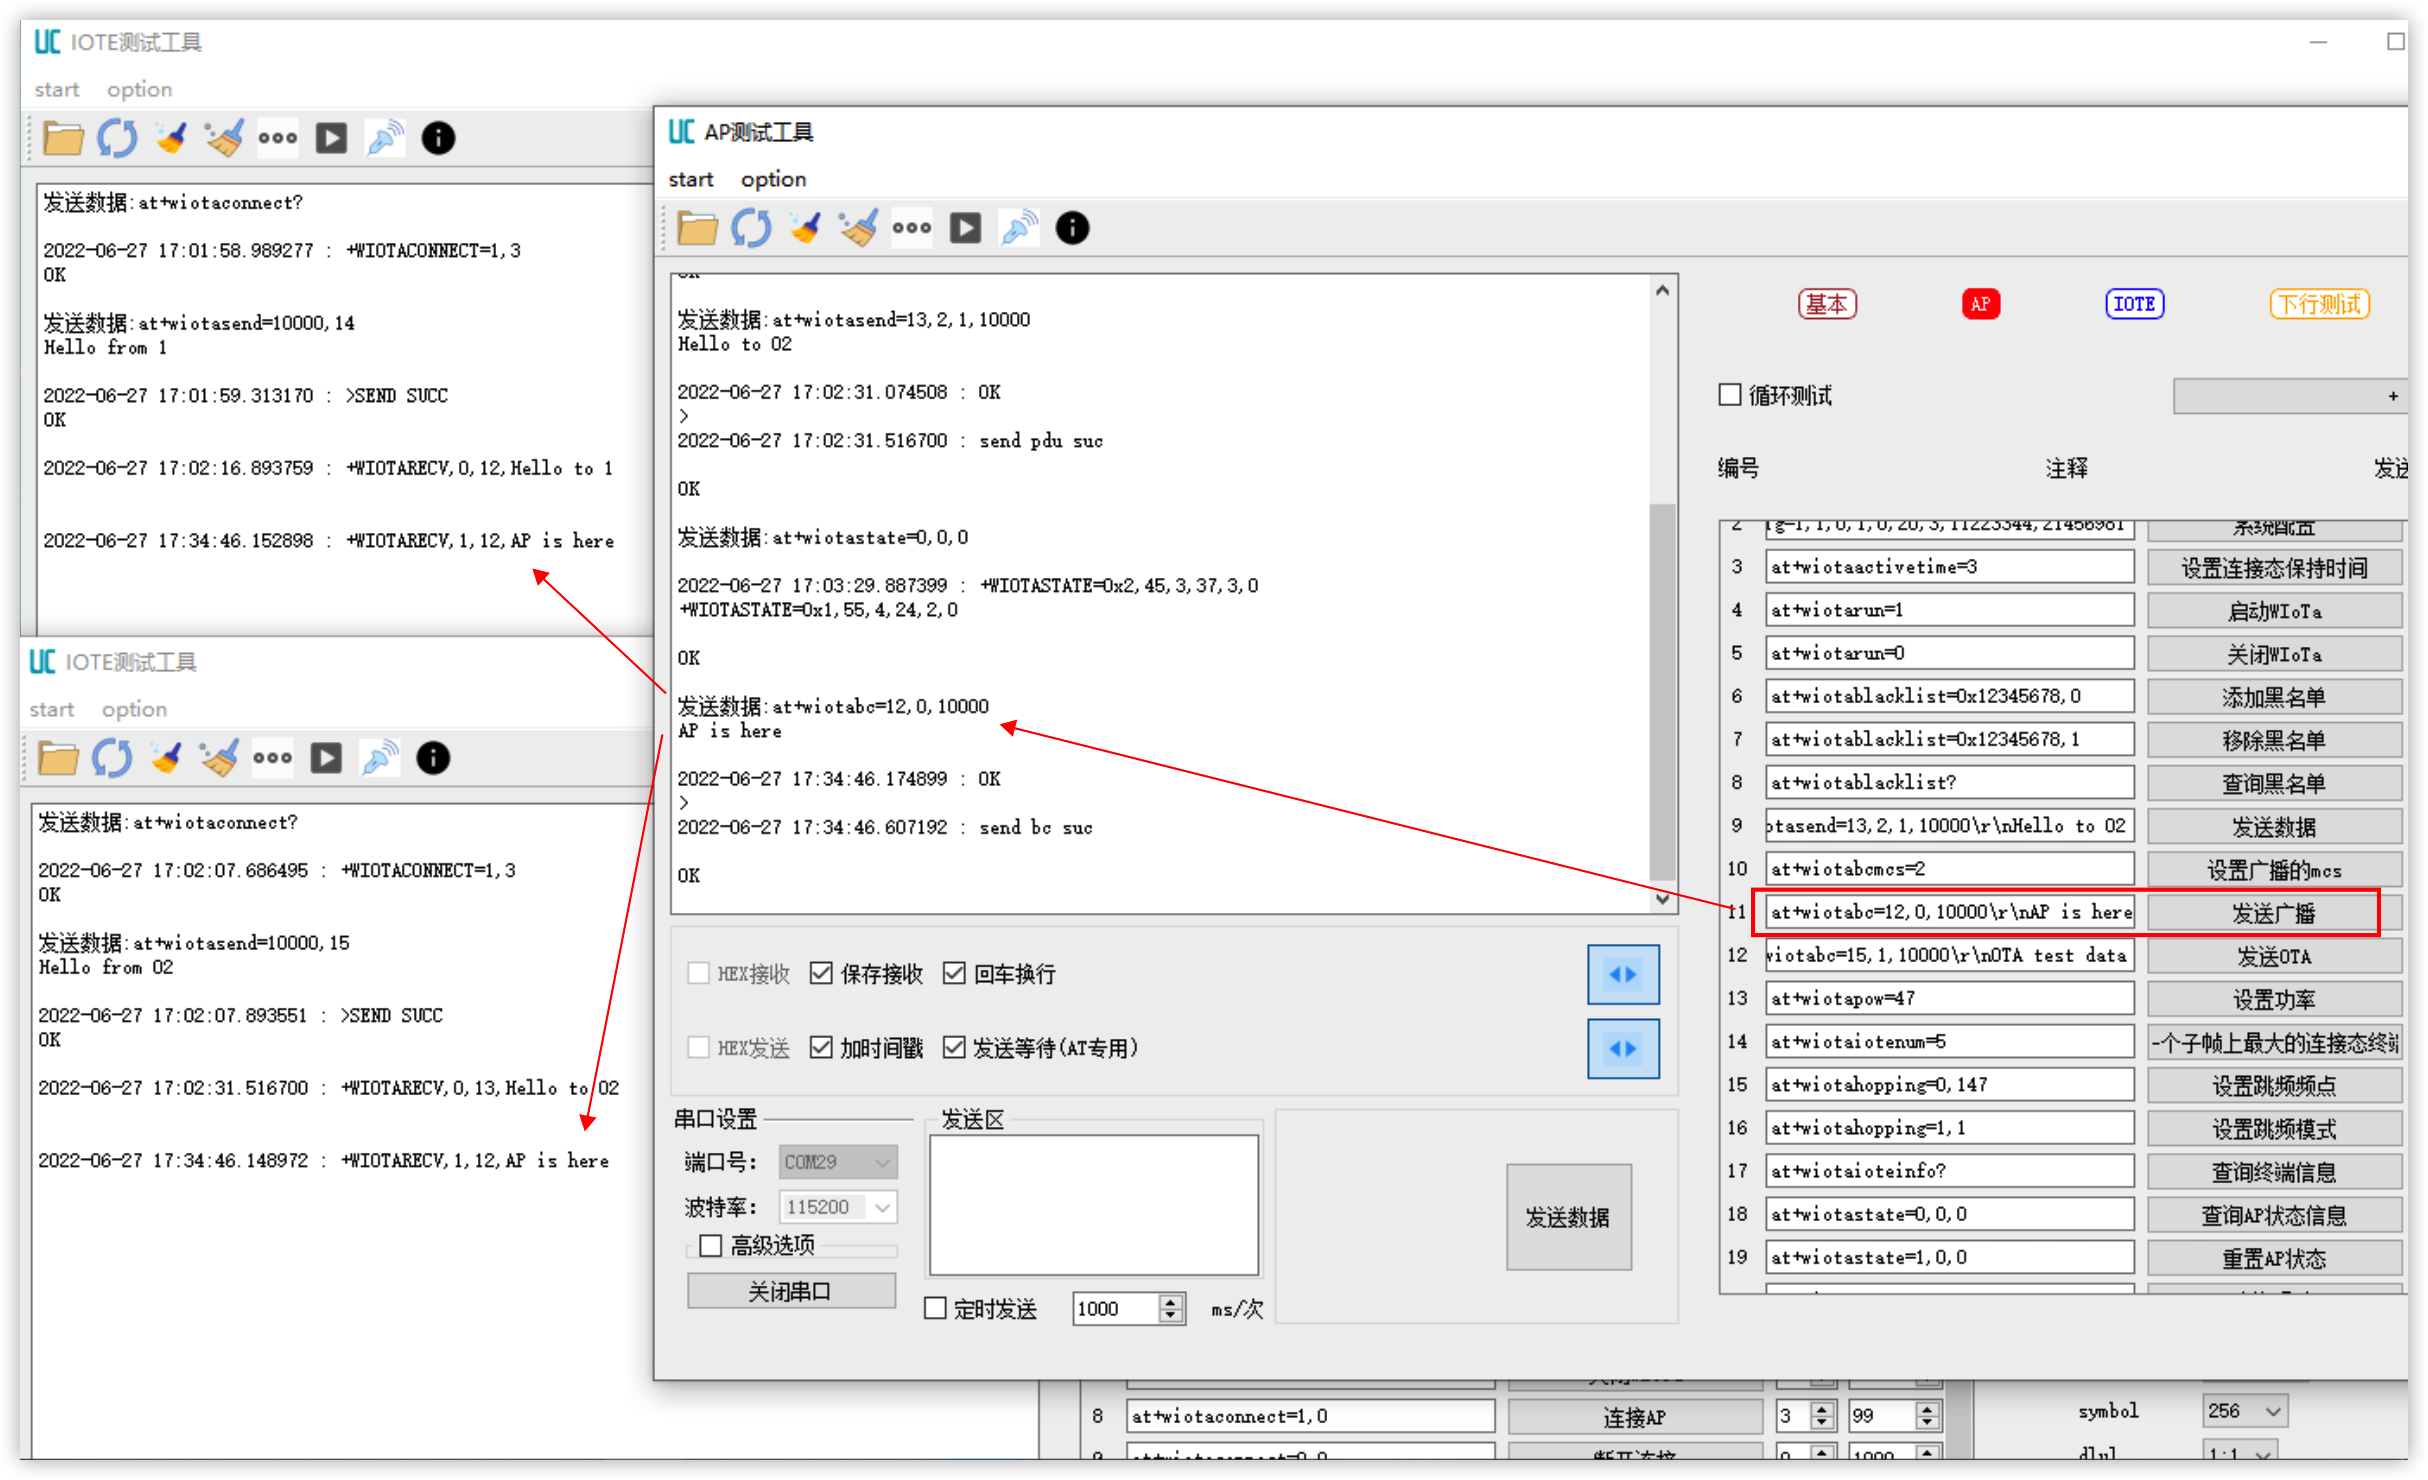This screenshot has width=2428, height=1480.
Task: Click double-brush icon in lower IOTE window
Action: click(x=219, y=758)
